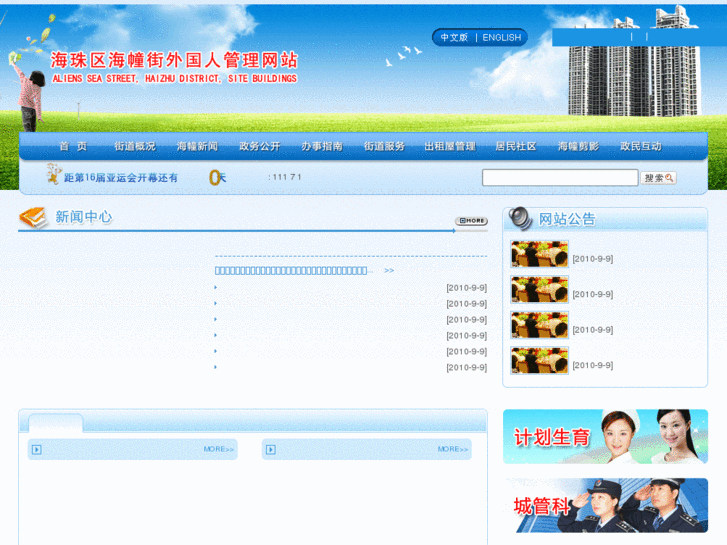Image resolution: width=727 pixels, height=545 pixels.
Task: Click MORE>> in the right lower panel
Action: point(453,449)
